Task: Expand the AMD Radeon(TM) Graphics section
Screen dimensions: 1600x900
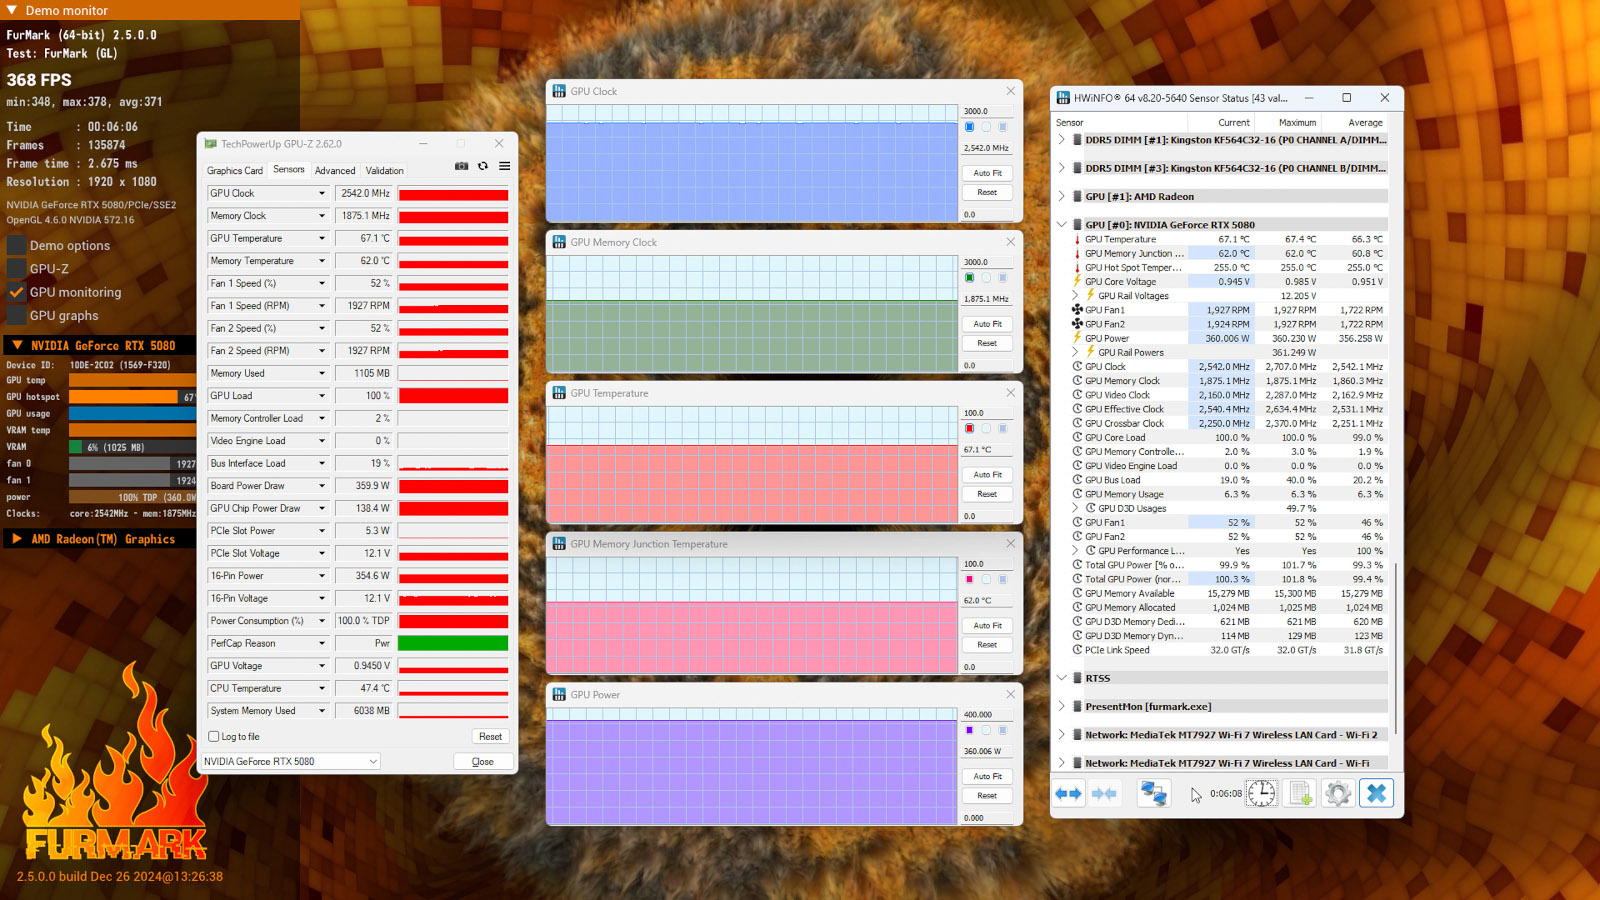Action: click(17, 539)
